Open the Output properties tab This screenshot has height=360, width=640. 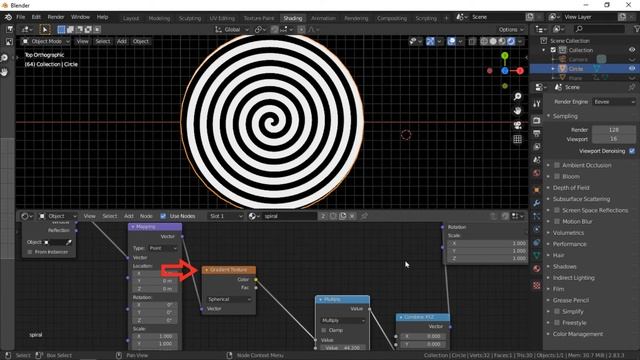tap(537, 133)
